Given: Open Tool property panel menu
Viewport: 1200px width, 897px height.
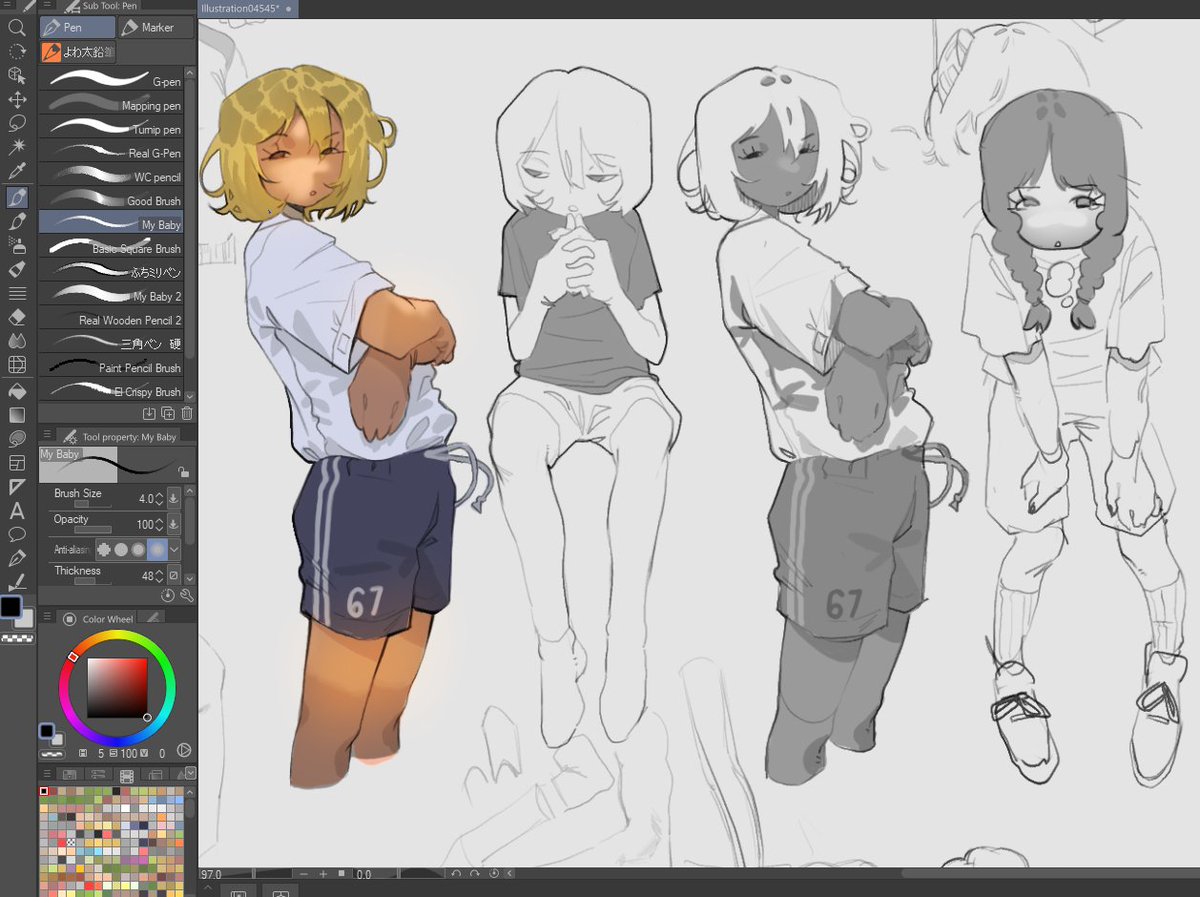Looking at the screenshot, I should pyautogui.click(x=47, y=436).
